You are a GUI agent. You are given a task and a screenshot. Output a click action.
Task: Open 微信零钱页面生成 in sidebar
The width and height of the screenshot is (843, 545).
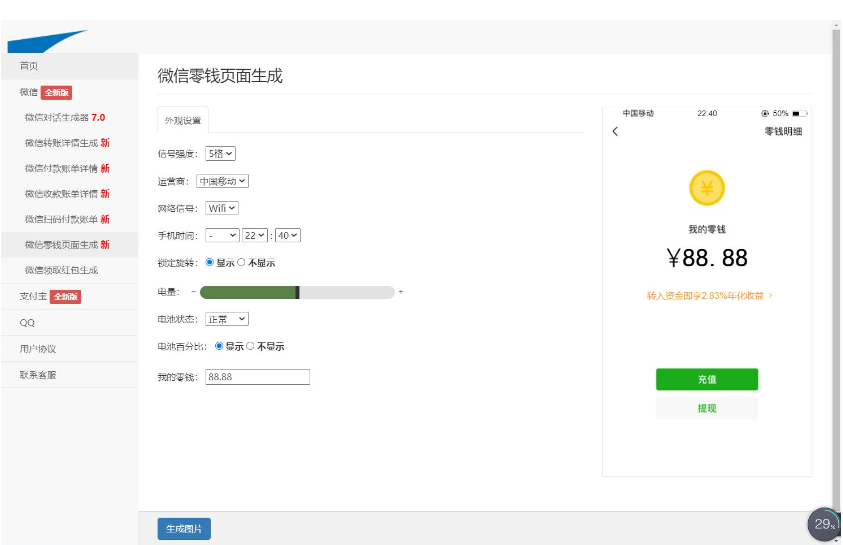pyautogui.click(x=69, y=245)
